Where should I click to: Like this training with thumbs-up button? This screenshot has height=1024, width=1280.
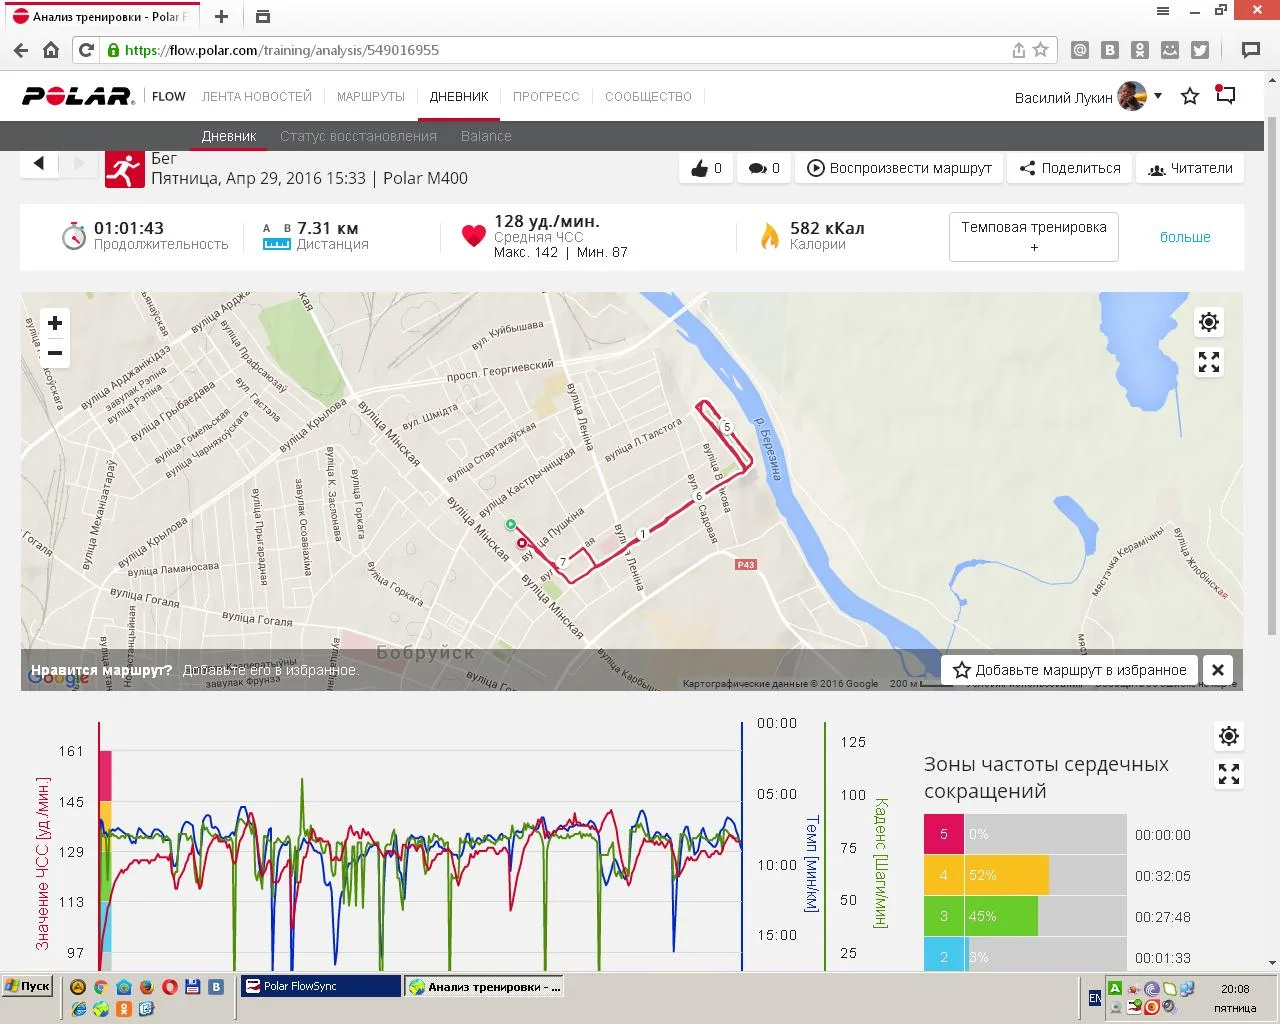coord(706,168)
